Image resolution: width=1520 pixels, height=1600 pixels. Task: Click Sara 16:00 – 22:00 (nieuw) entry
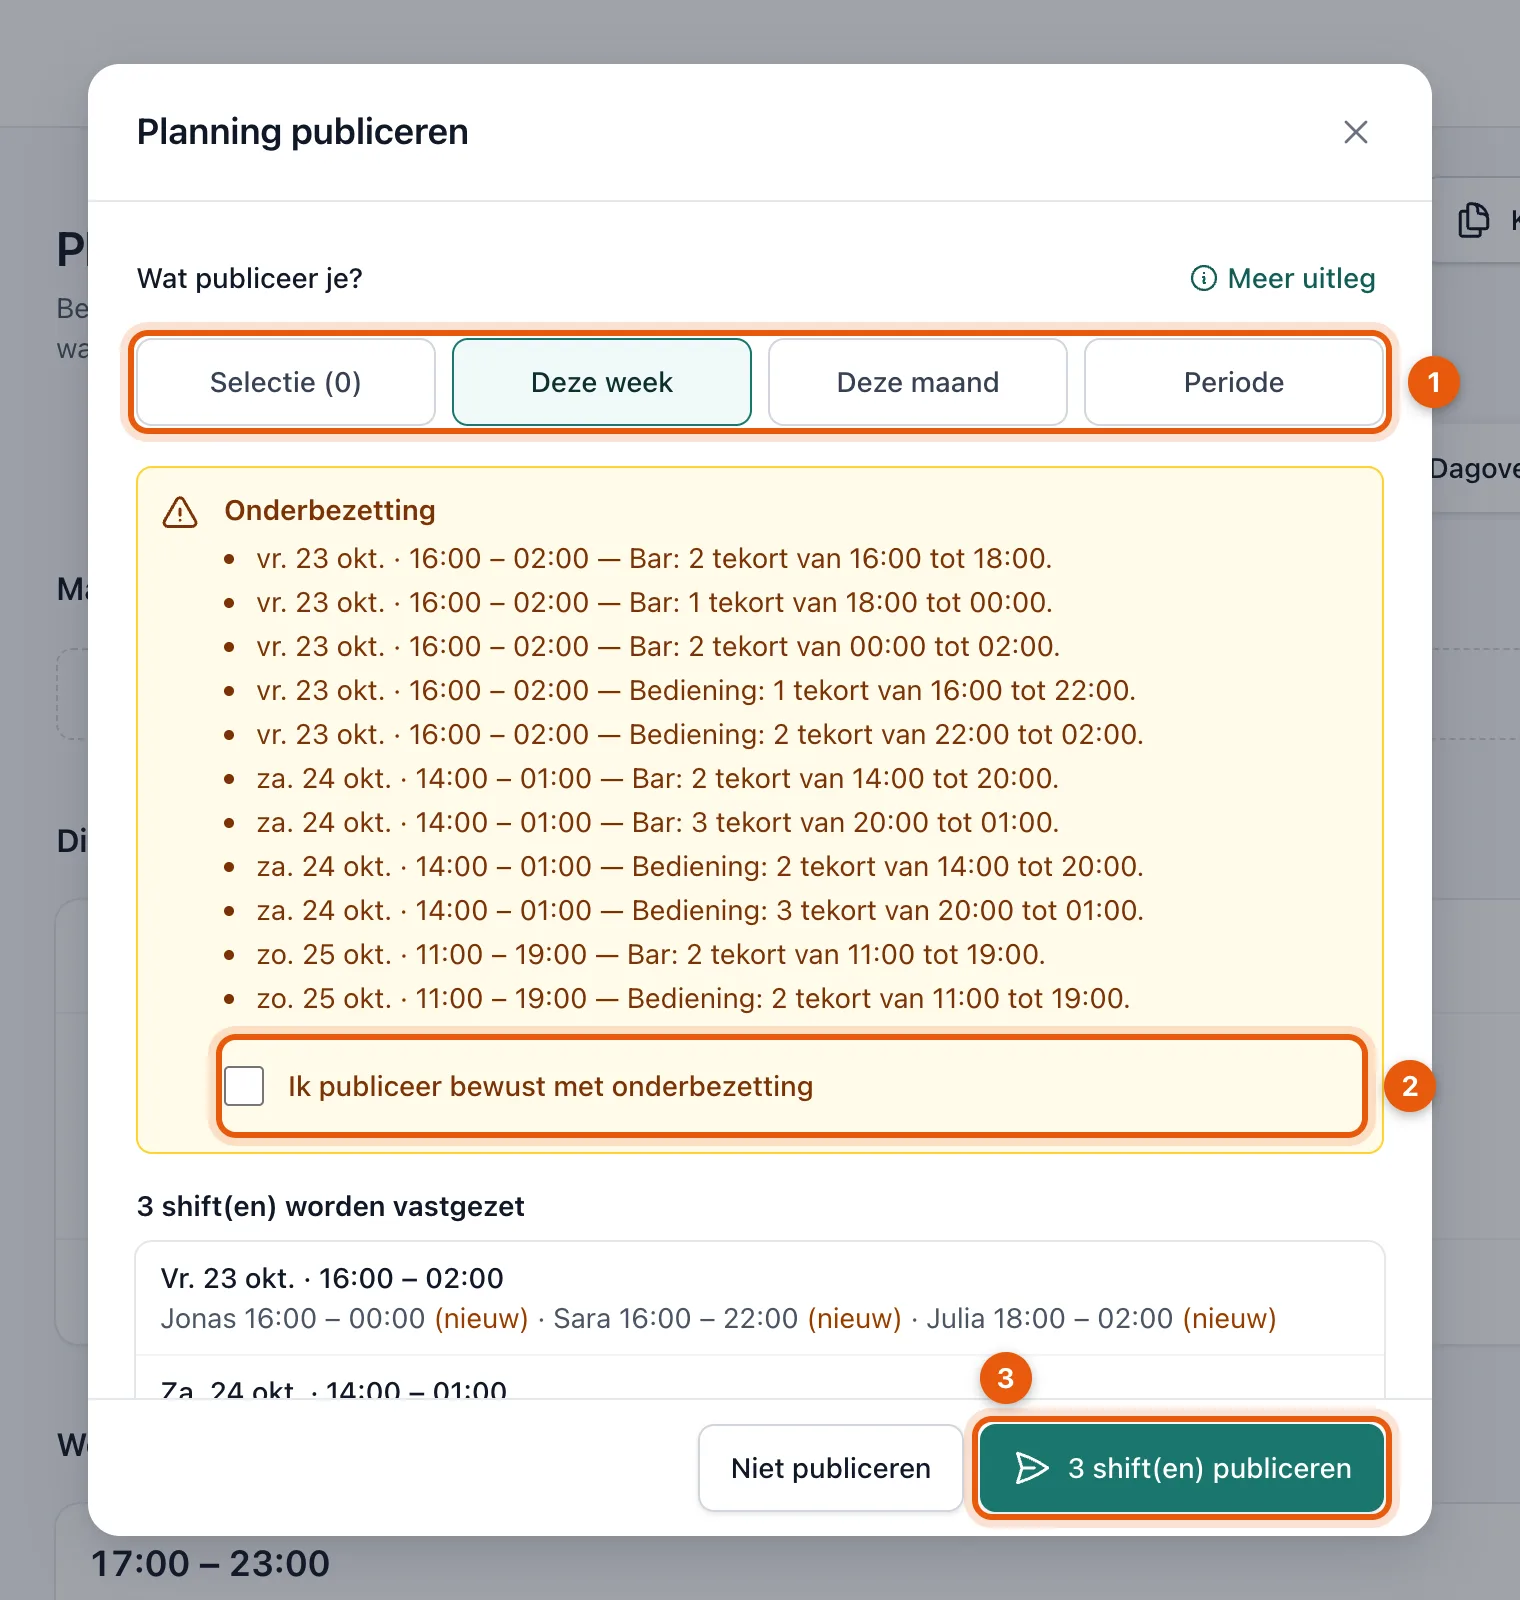pos(727,1318)
